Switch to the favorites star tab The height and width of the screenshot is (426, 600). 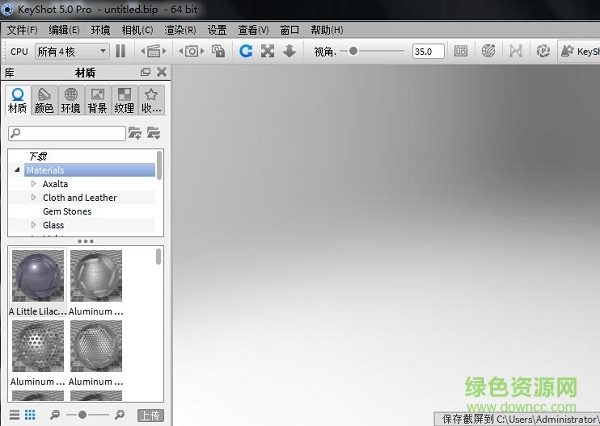[151, 100]
